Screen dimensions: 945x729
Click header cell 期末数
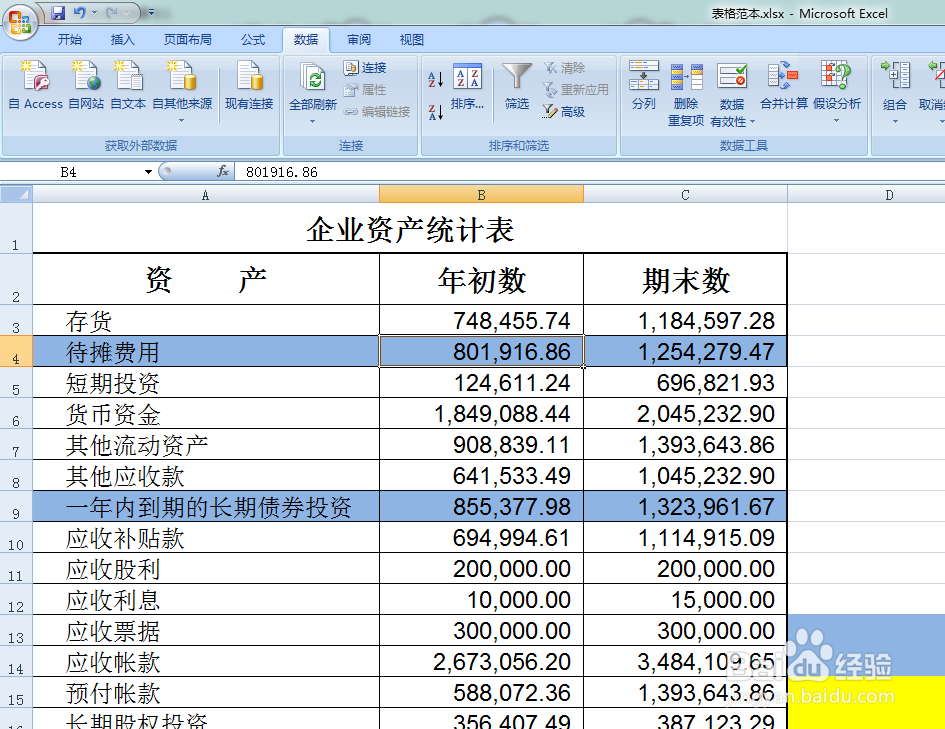pos(685,280)
